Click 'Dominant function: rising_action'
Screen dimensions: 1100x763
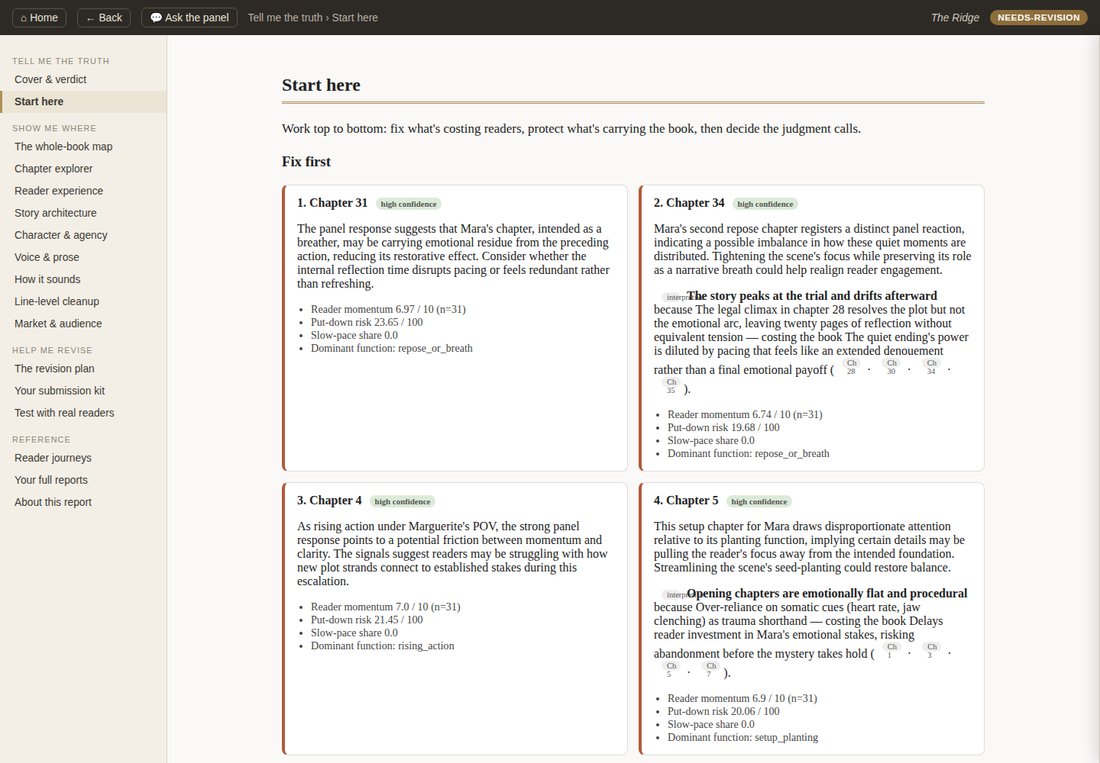pos(382,646)
